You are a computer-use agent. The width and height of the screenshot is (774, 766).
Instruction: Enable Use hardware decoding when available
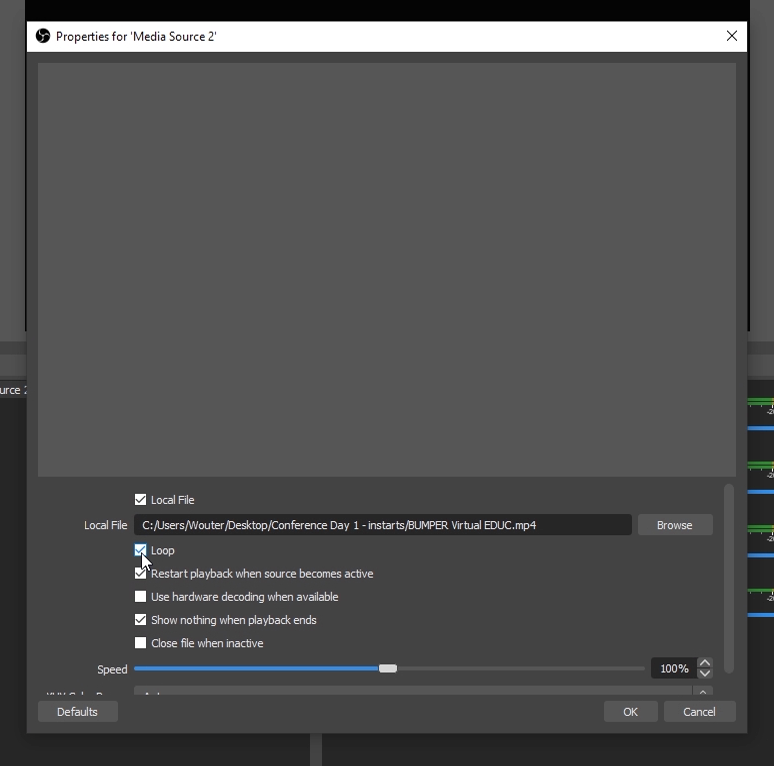coord(141,597)
